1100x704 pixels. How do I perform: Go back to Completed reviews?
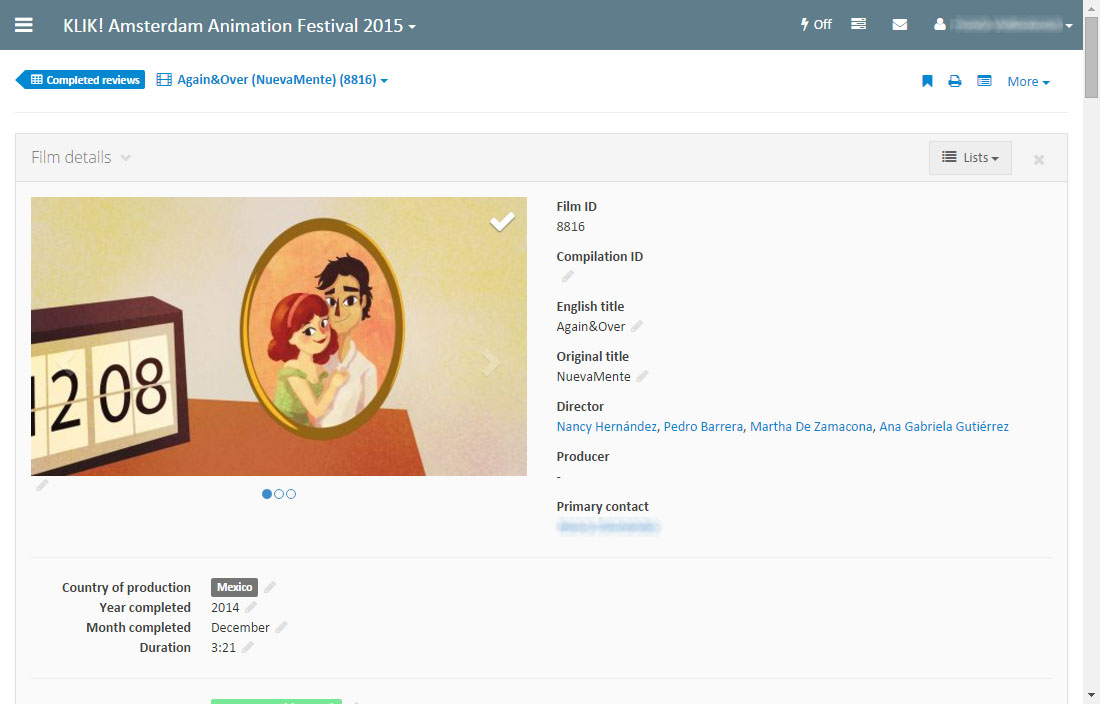pos(84,80)
